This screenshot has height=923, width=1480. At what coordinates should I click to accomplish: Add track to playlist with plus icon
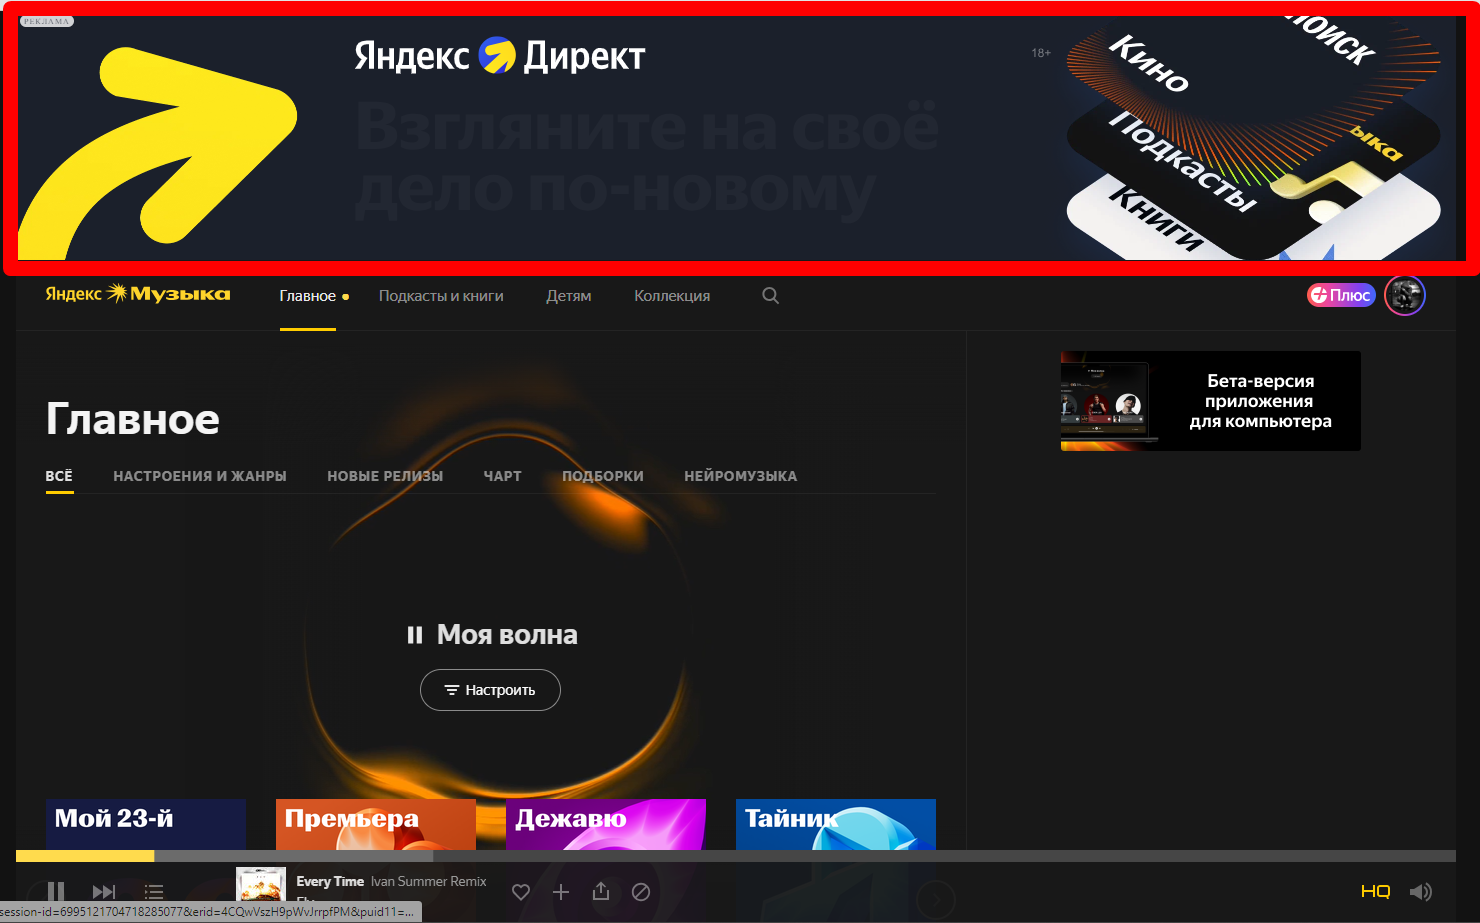(x=561, y=891)
